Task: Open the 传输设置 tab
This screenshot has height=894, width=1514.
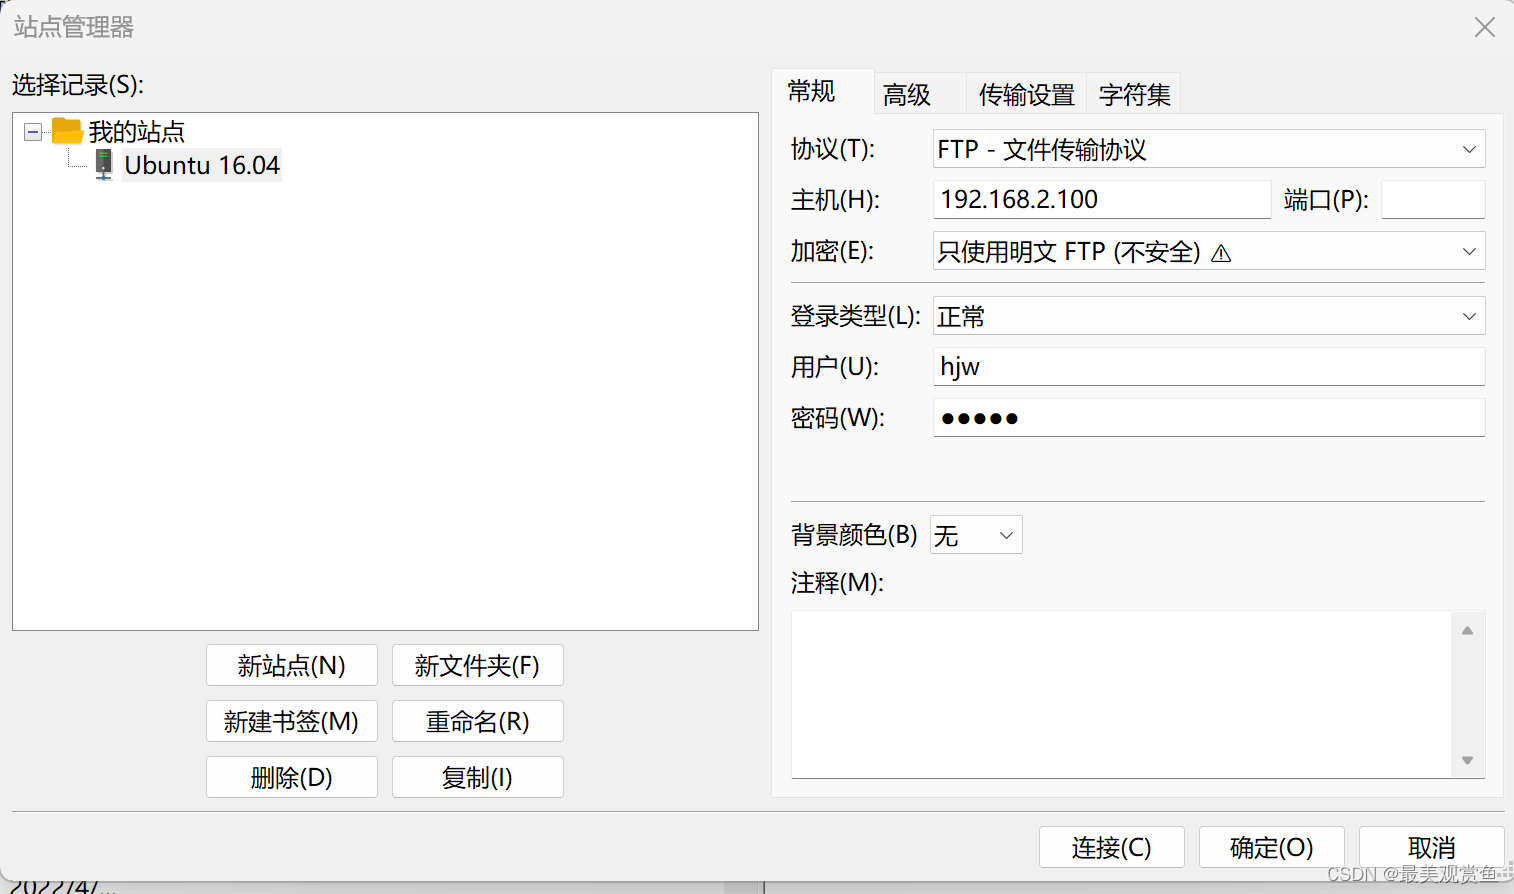Action: click(x=1026, y=94)
